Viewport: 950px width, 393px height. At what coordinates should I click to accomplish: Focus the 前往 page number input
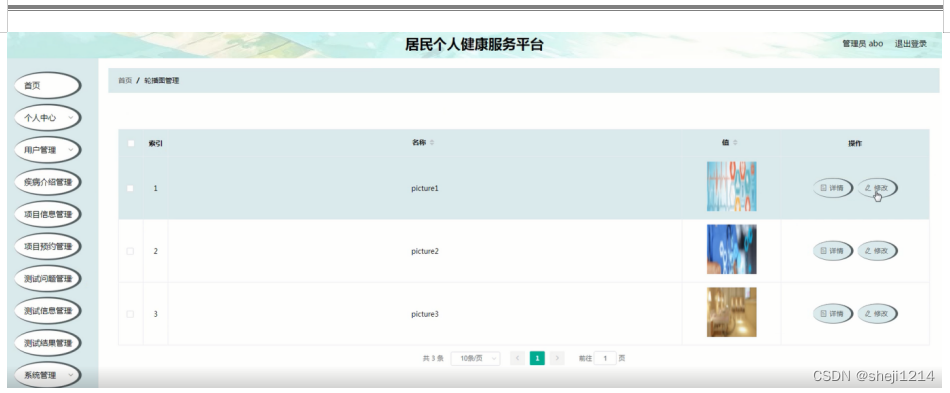[605, 358]
